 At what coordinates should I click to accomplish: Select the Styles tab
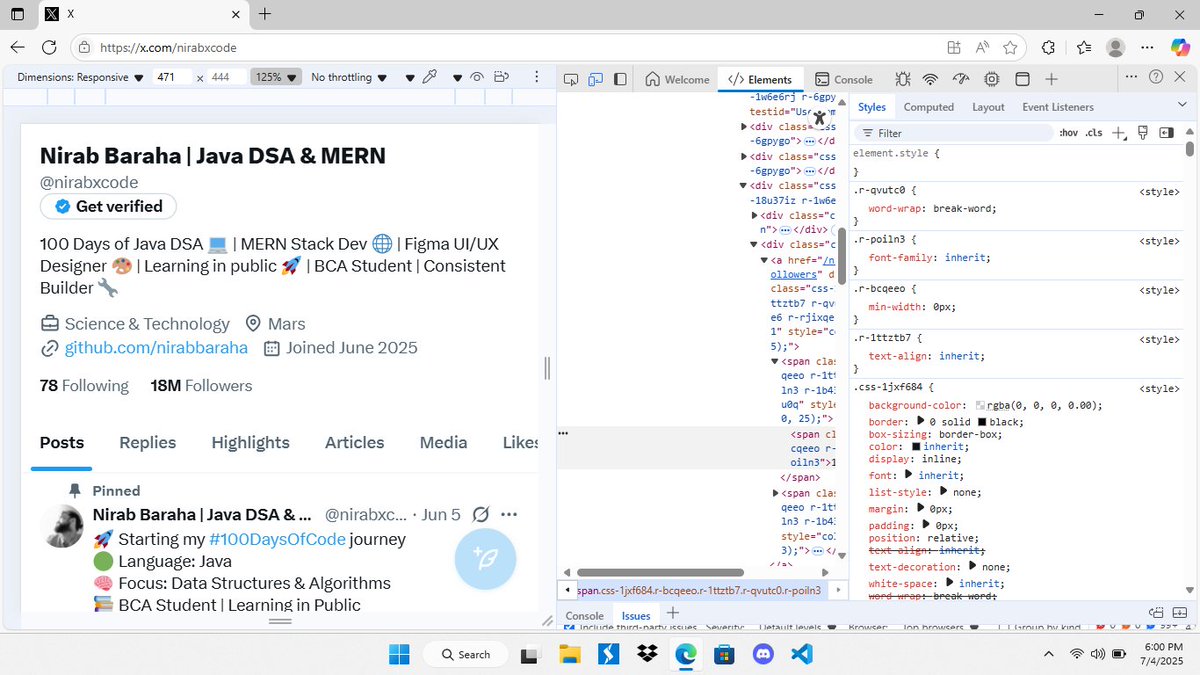[x=872, y=107]
